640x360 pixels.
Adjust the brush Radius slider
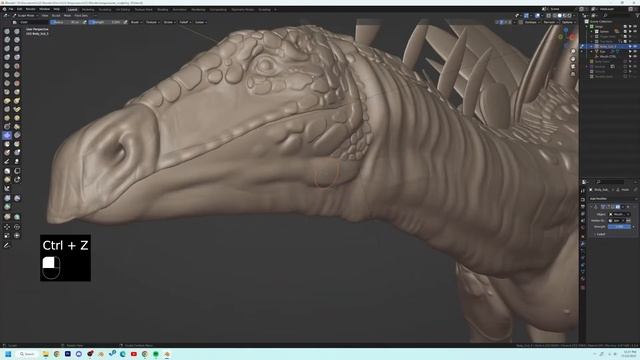pyautogui.click(x=65, y=22)
